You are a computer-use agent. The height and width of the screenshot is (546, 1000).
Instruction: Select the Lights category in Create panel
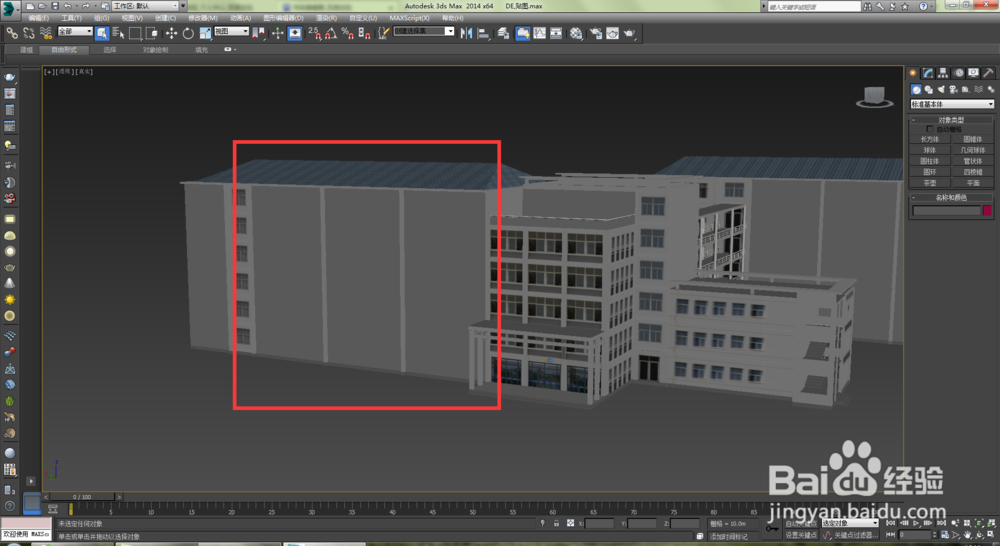pos(941,89)
